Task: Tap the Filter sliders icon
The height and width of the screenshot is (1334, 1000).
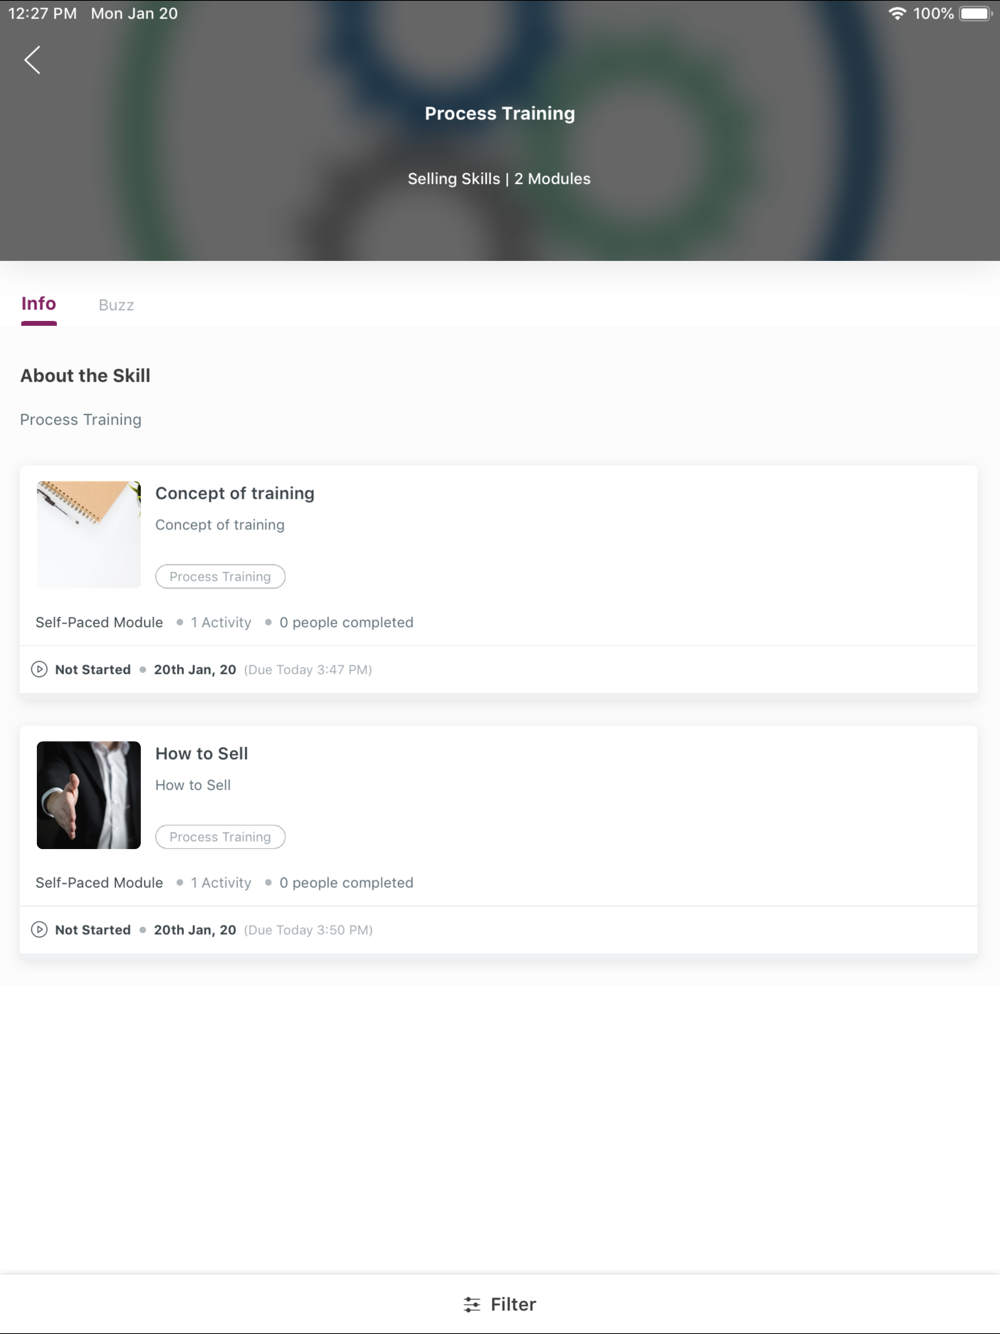Action: [472, 1304]
